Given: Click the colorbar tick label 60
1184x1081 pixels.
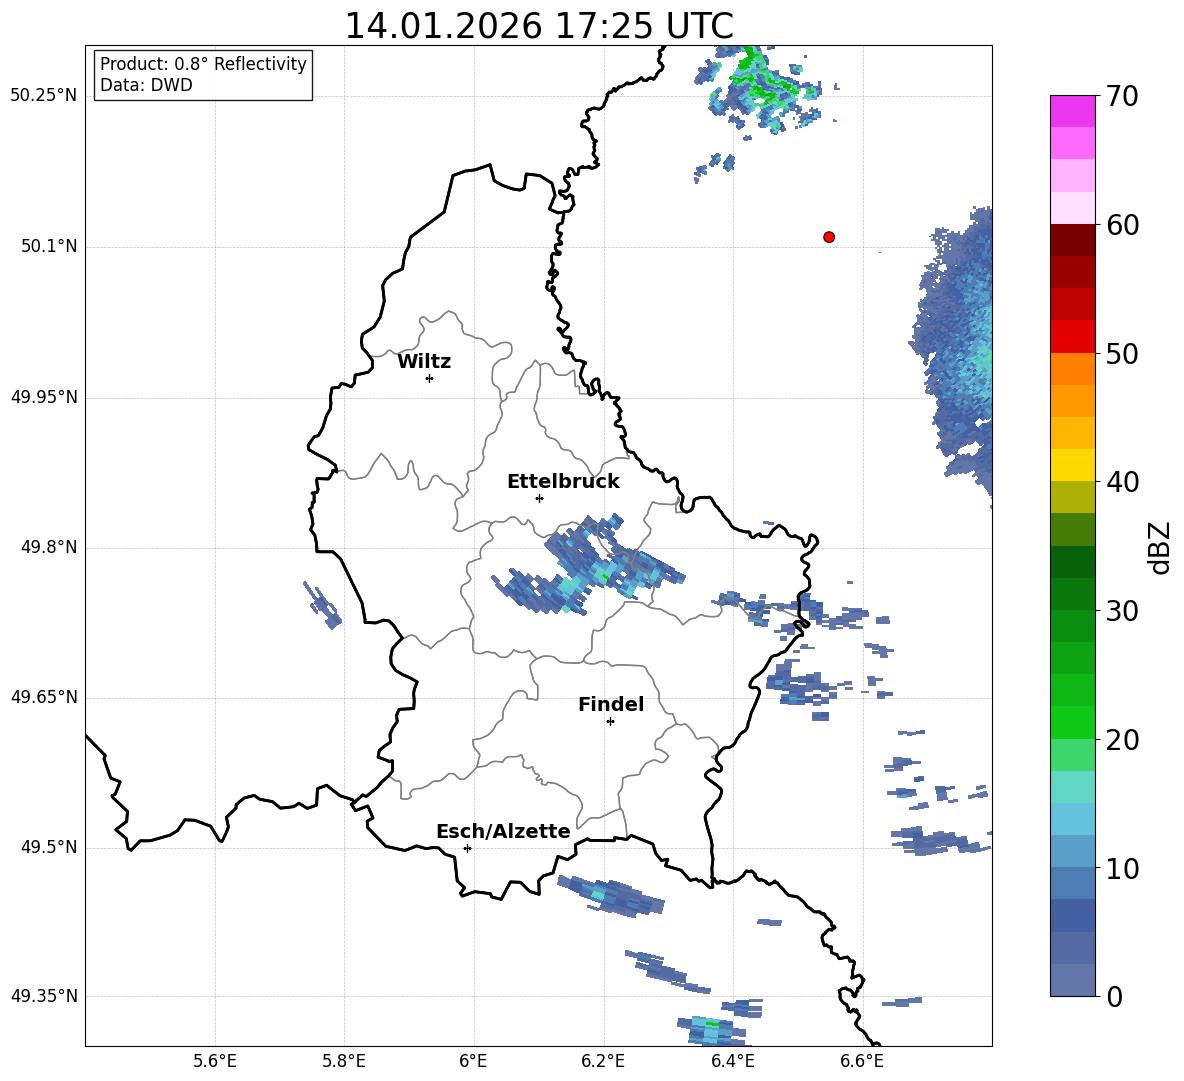Looking at the screenshot, I should [x=1122, y=225].
